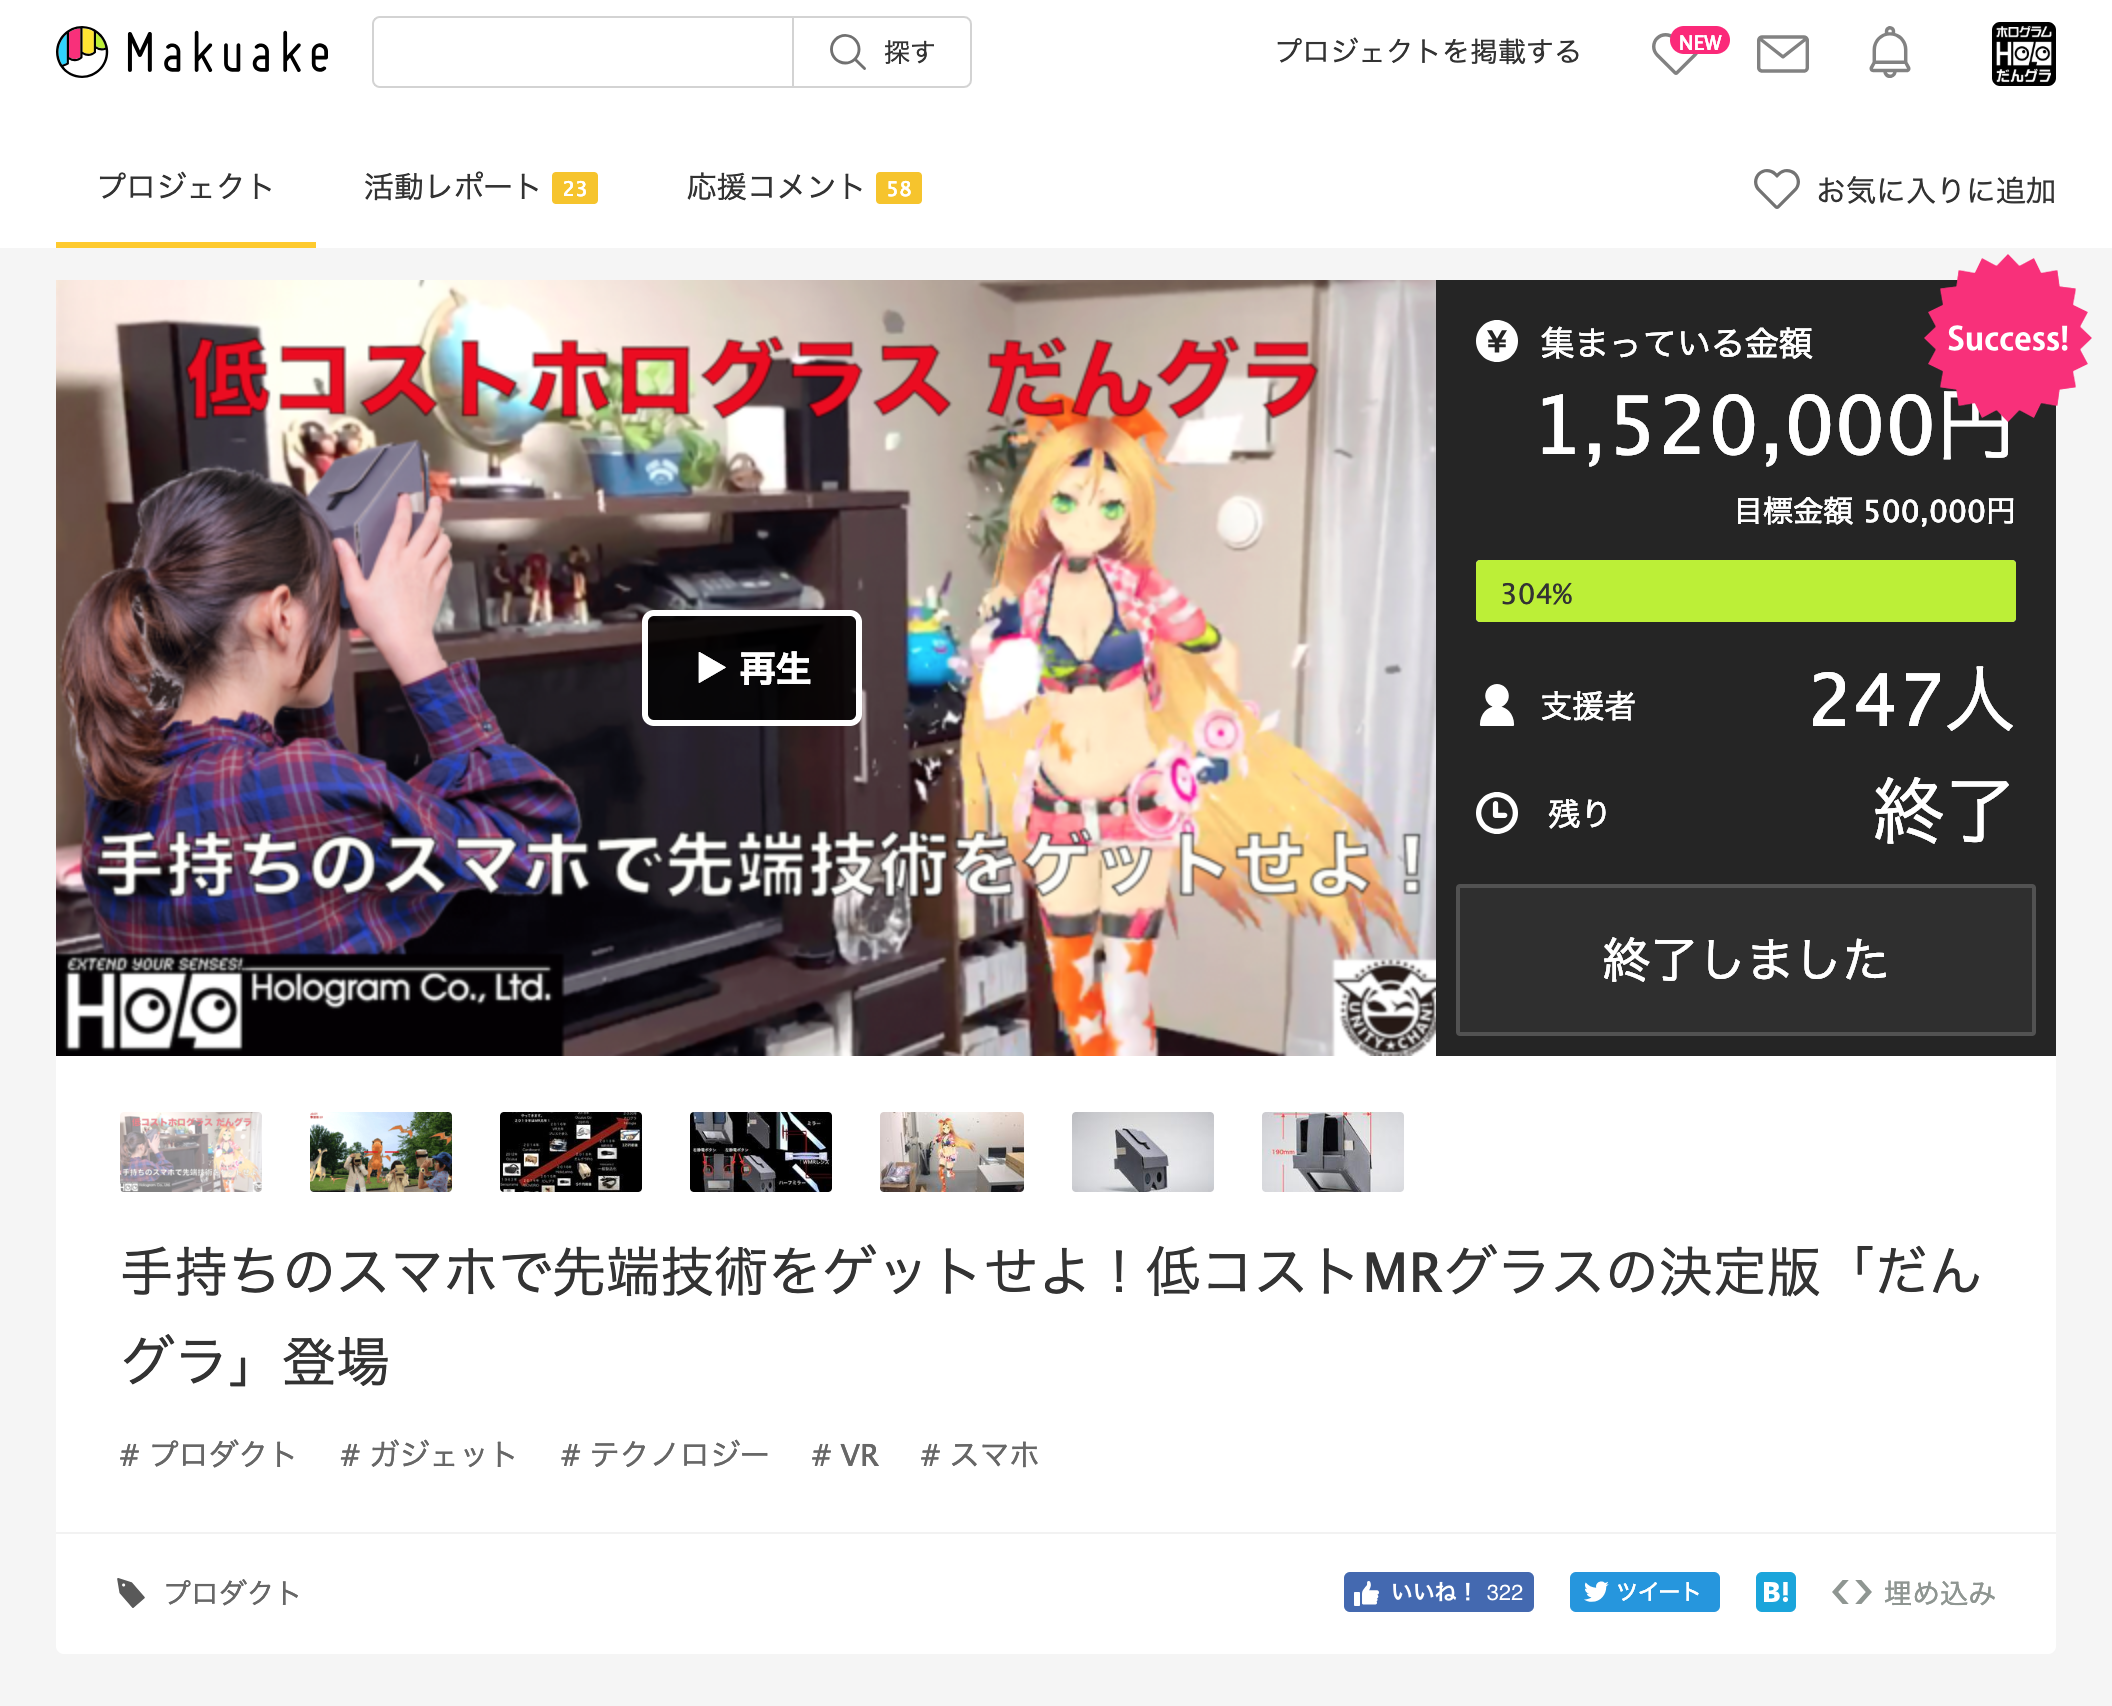Open the # スマホ hashtag

click(x=980, y=1454)
